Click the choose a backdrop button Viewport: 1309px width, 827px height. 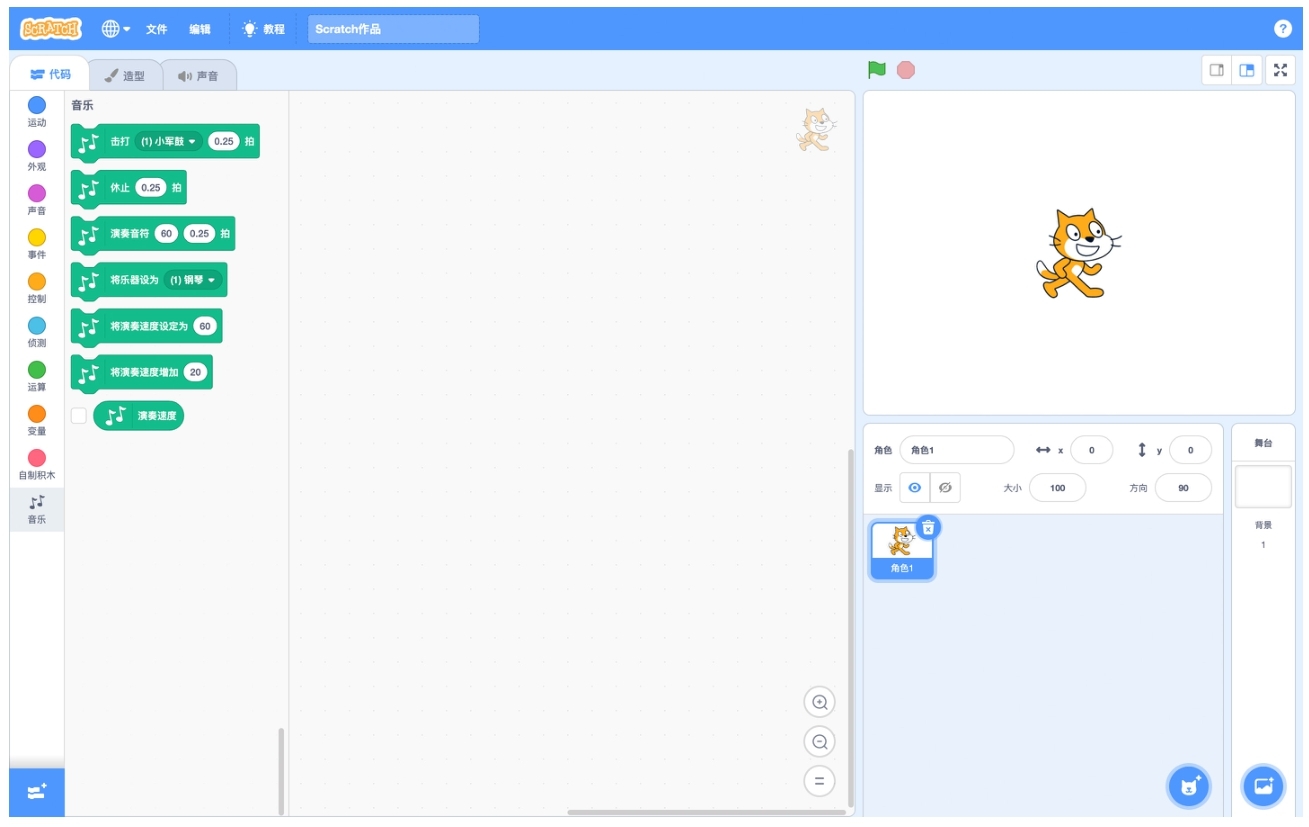tap(1263, 786)
